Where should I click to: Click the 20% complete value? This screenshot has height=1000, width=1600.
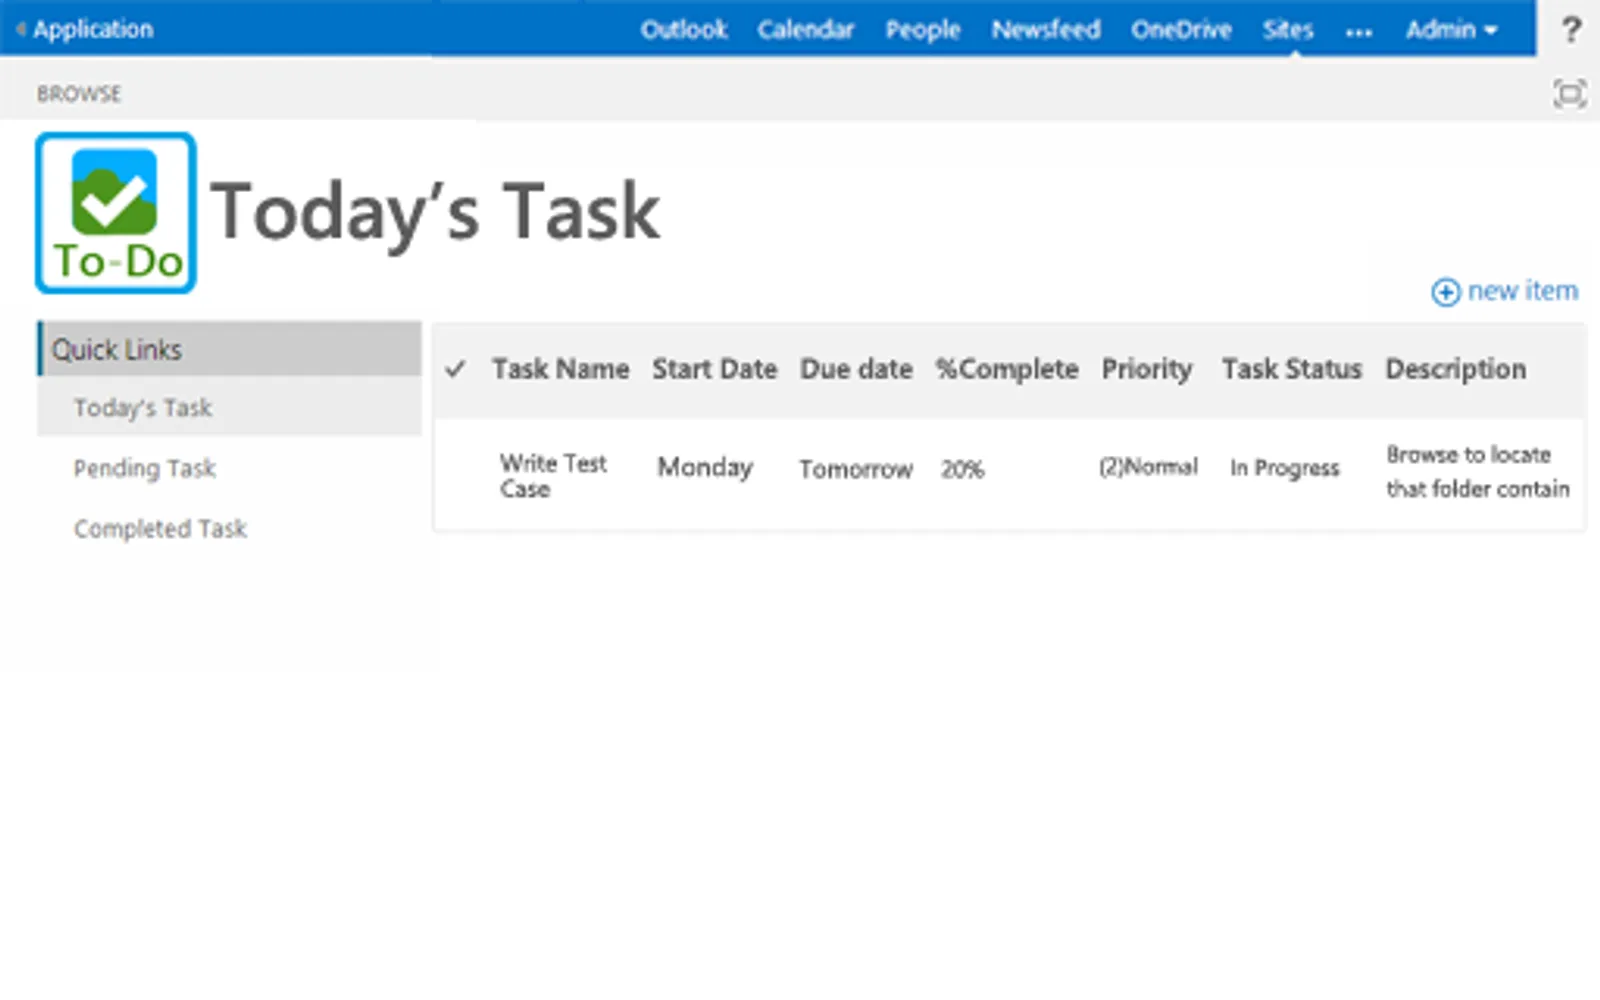click(962, 469)
